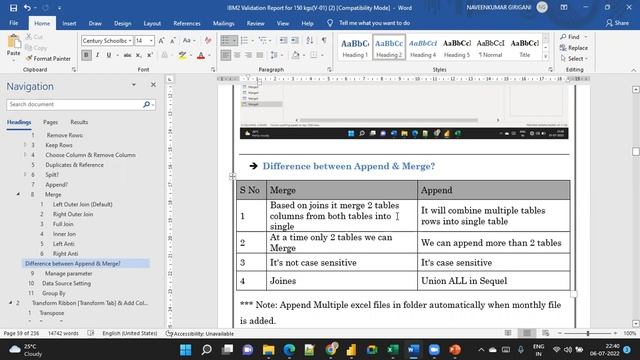Open the References tab
Viewport: 640px width, 360px height.
tap(187, 23)
